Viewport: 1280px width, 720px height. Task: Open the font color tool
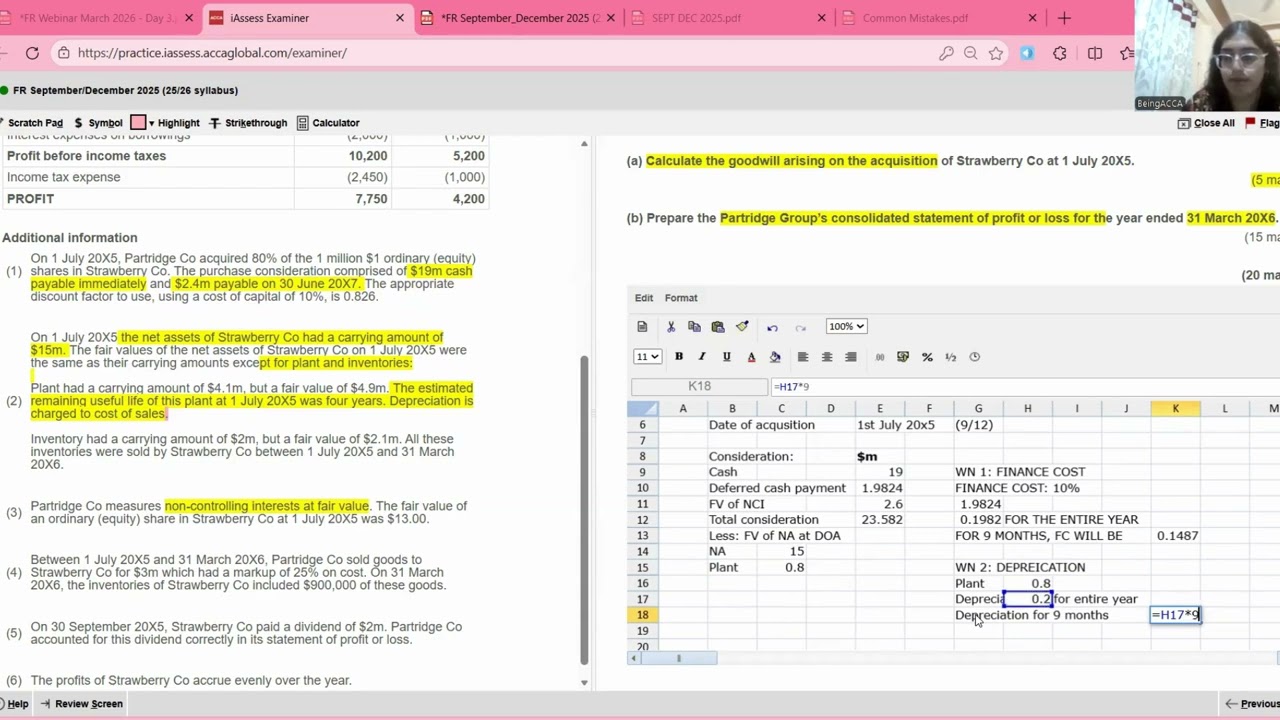751,357
